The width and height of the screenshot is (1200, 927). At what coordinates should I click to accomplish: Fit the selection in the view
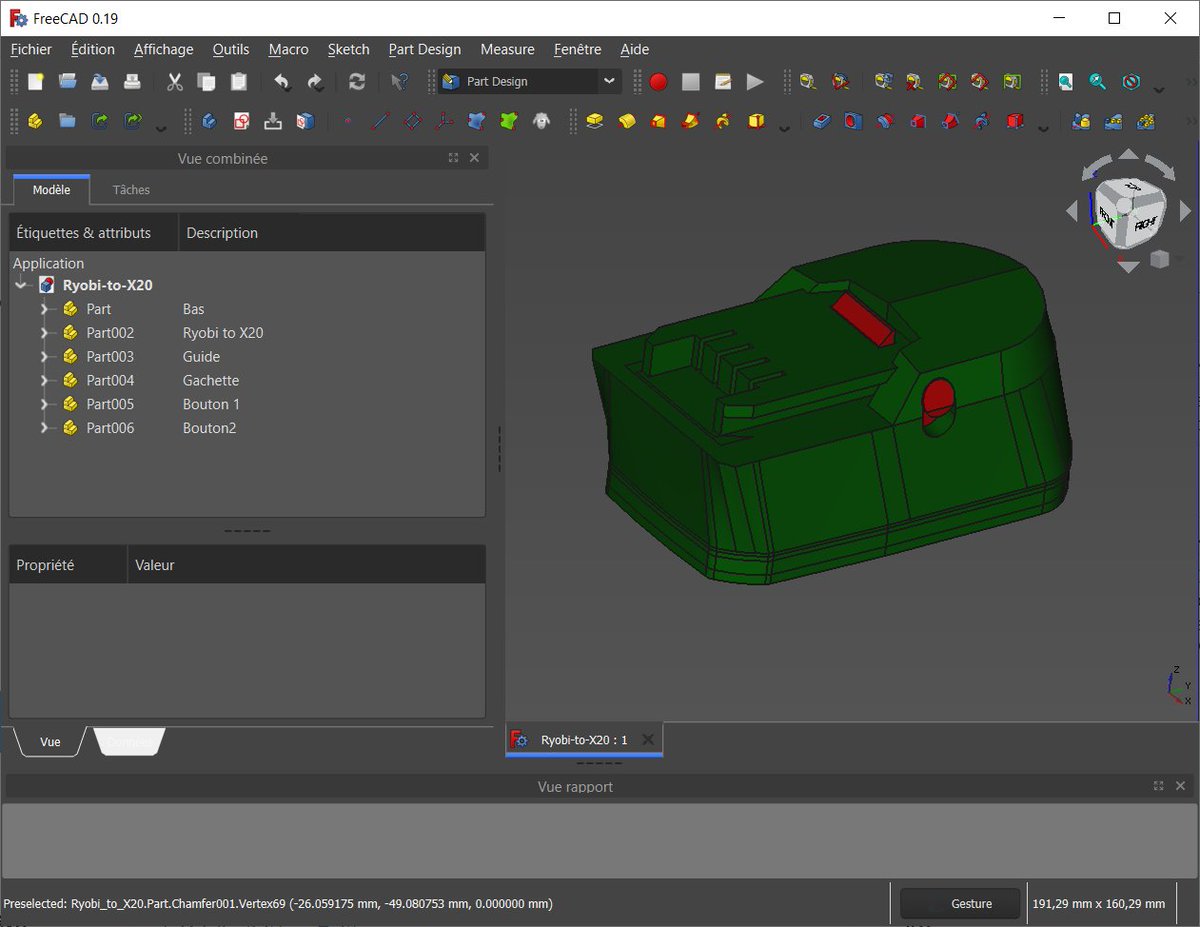point(1098,82)
